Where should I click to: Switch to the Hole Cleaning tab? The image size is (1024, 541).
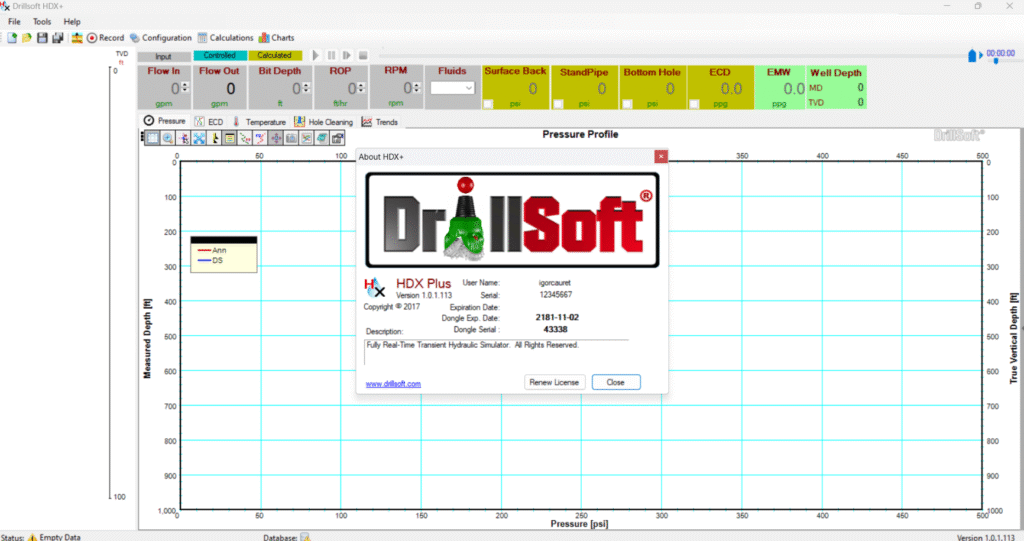(323, 122)
